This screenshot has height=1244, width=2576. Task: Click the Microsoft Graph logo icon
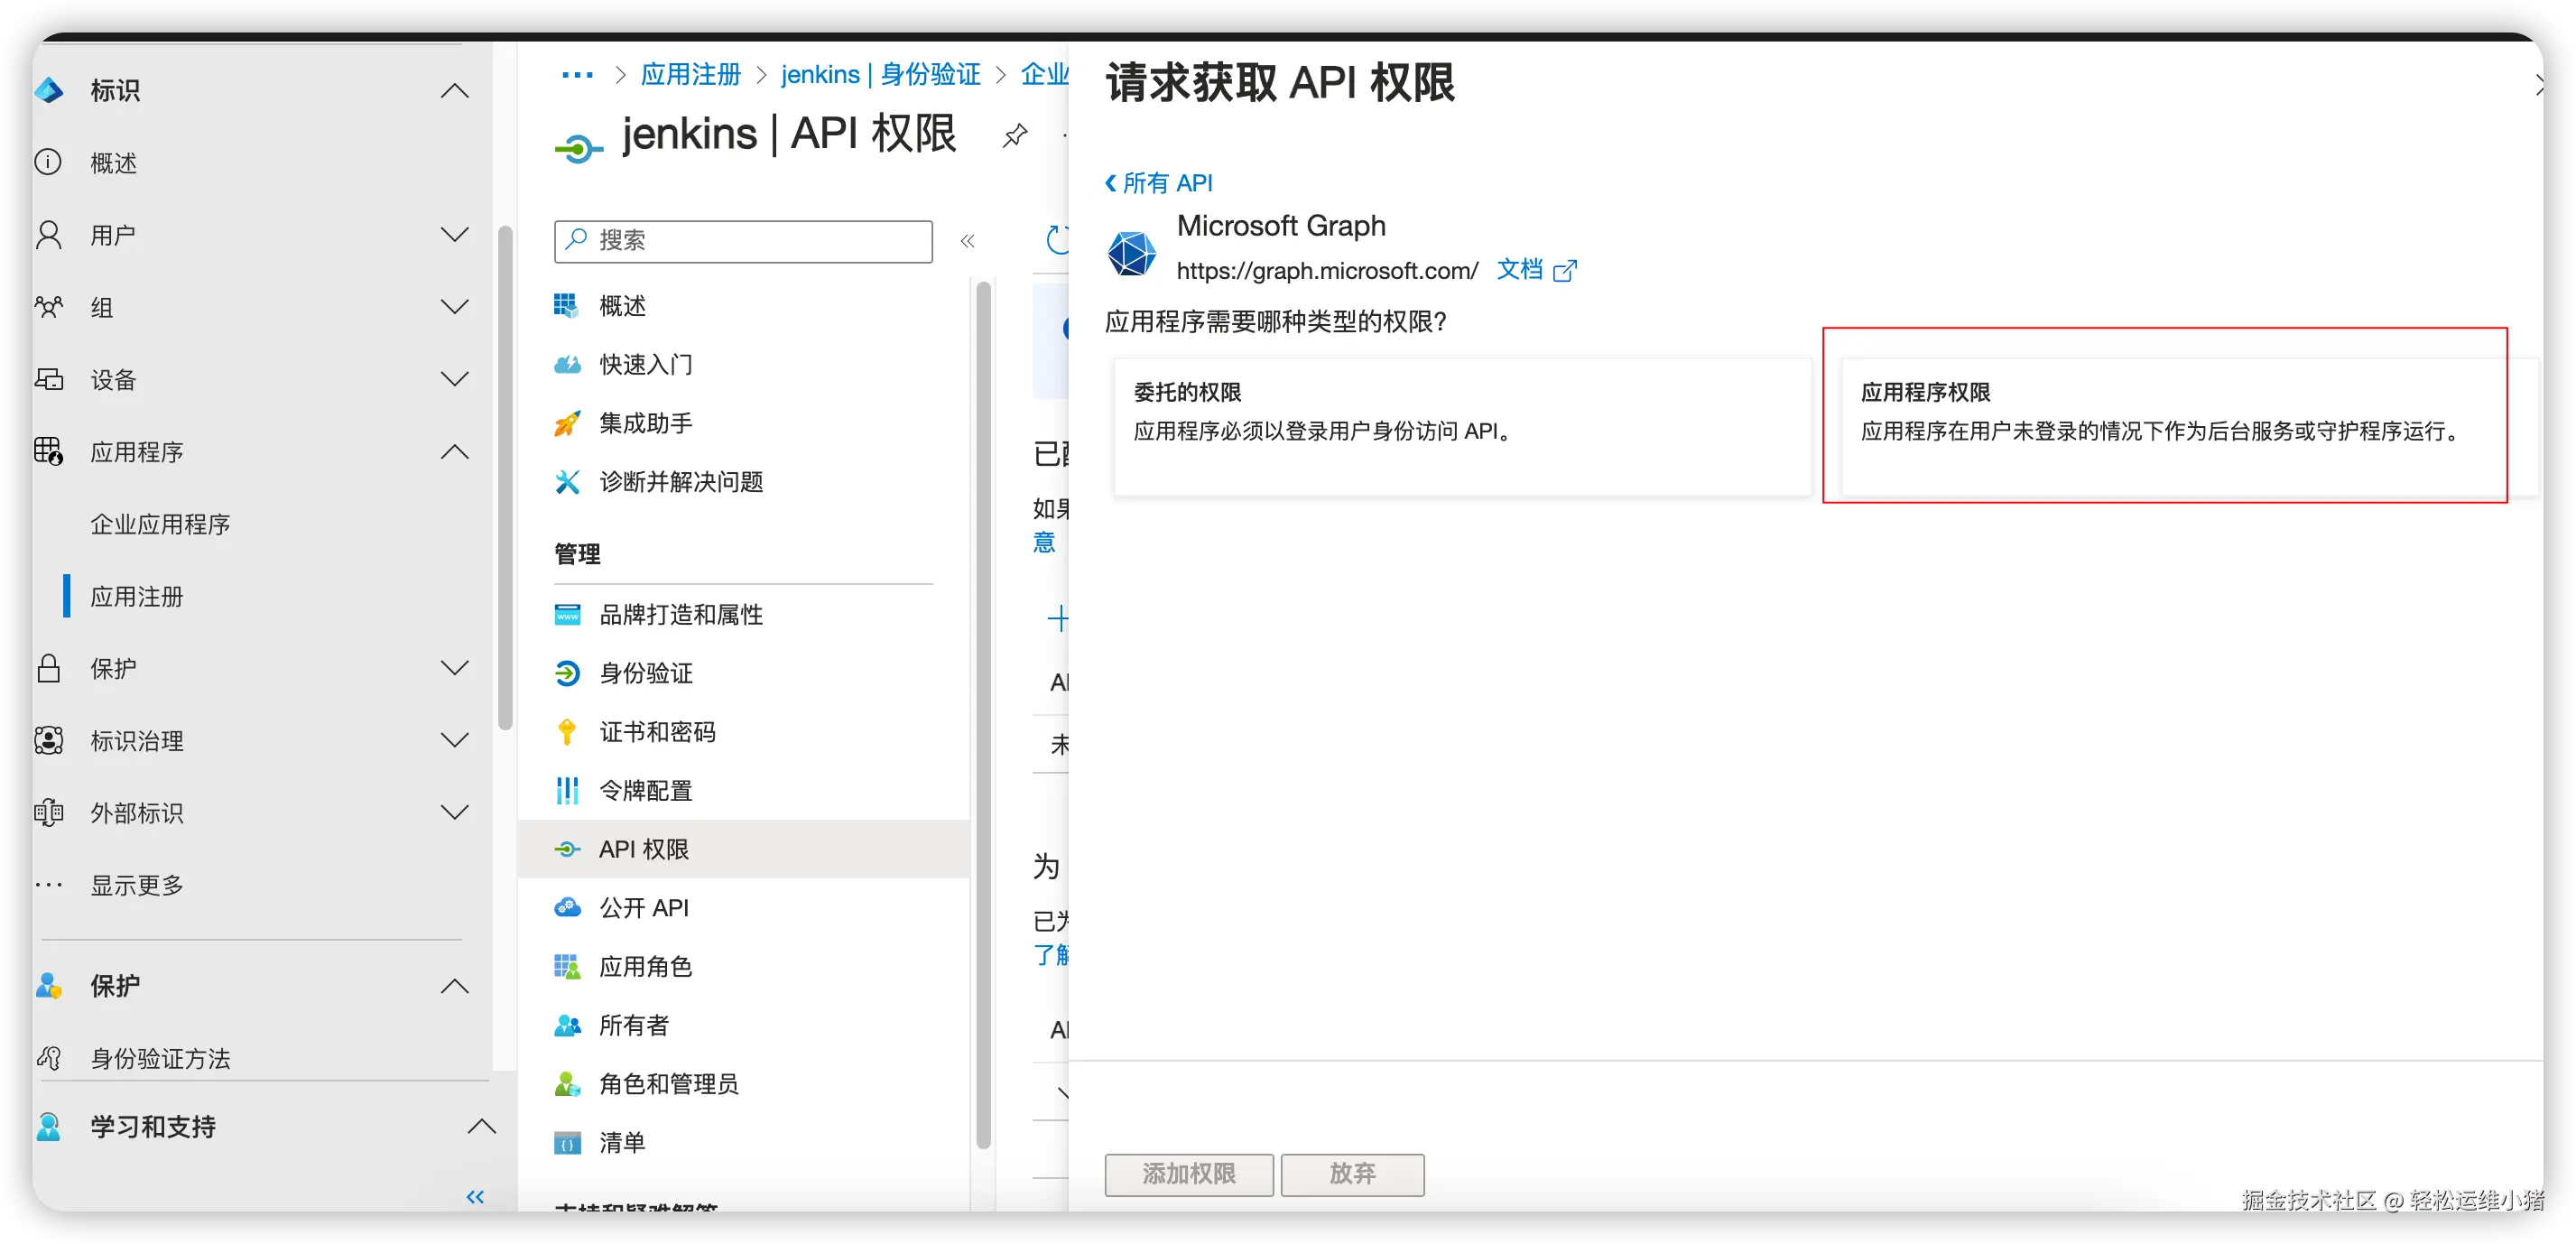(1132, 253)
